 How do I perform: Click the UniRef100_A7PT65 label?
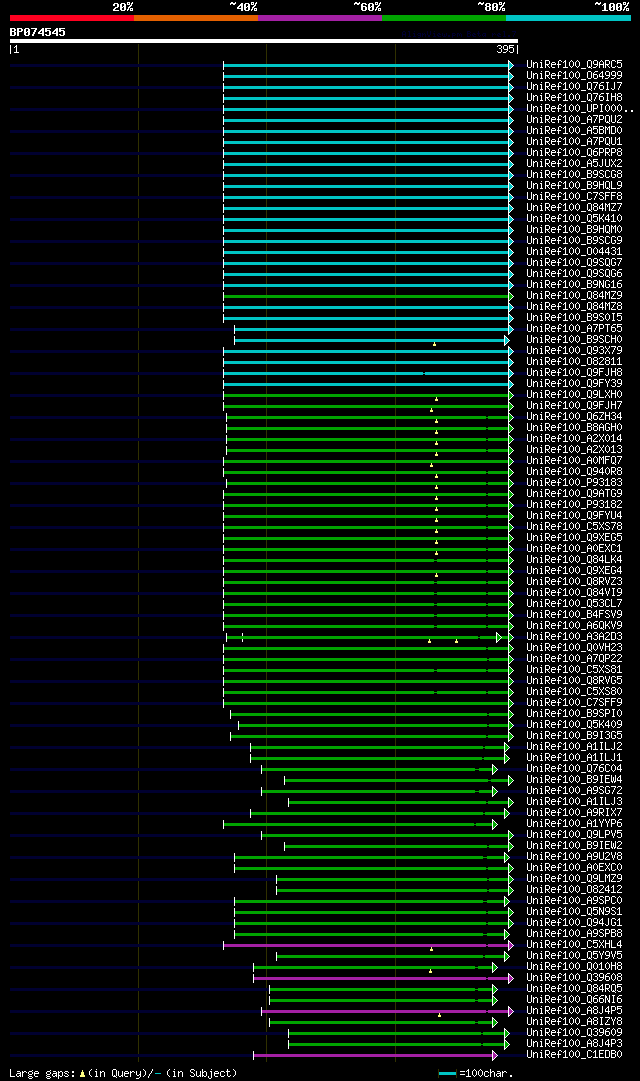[x=574, y=329]
